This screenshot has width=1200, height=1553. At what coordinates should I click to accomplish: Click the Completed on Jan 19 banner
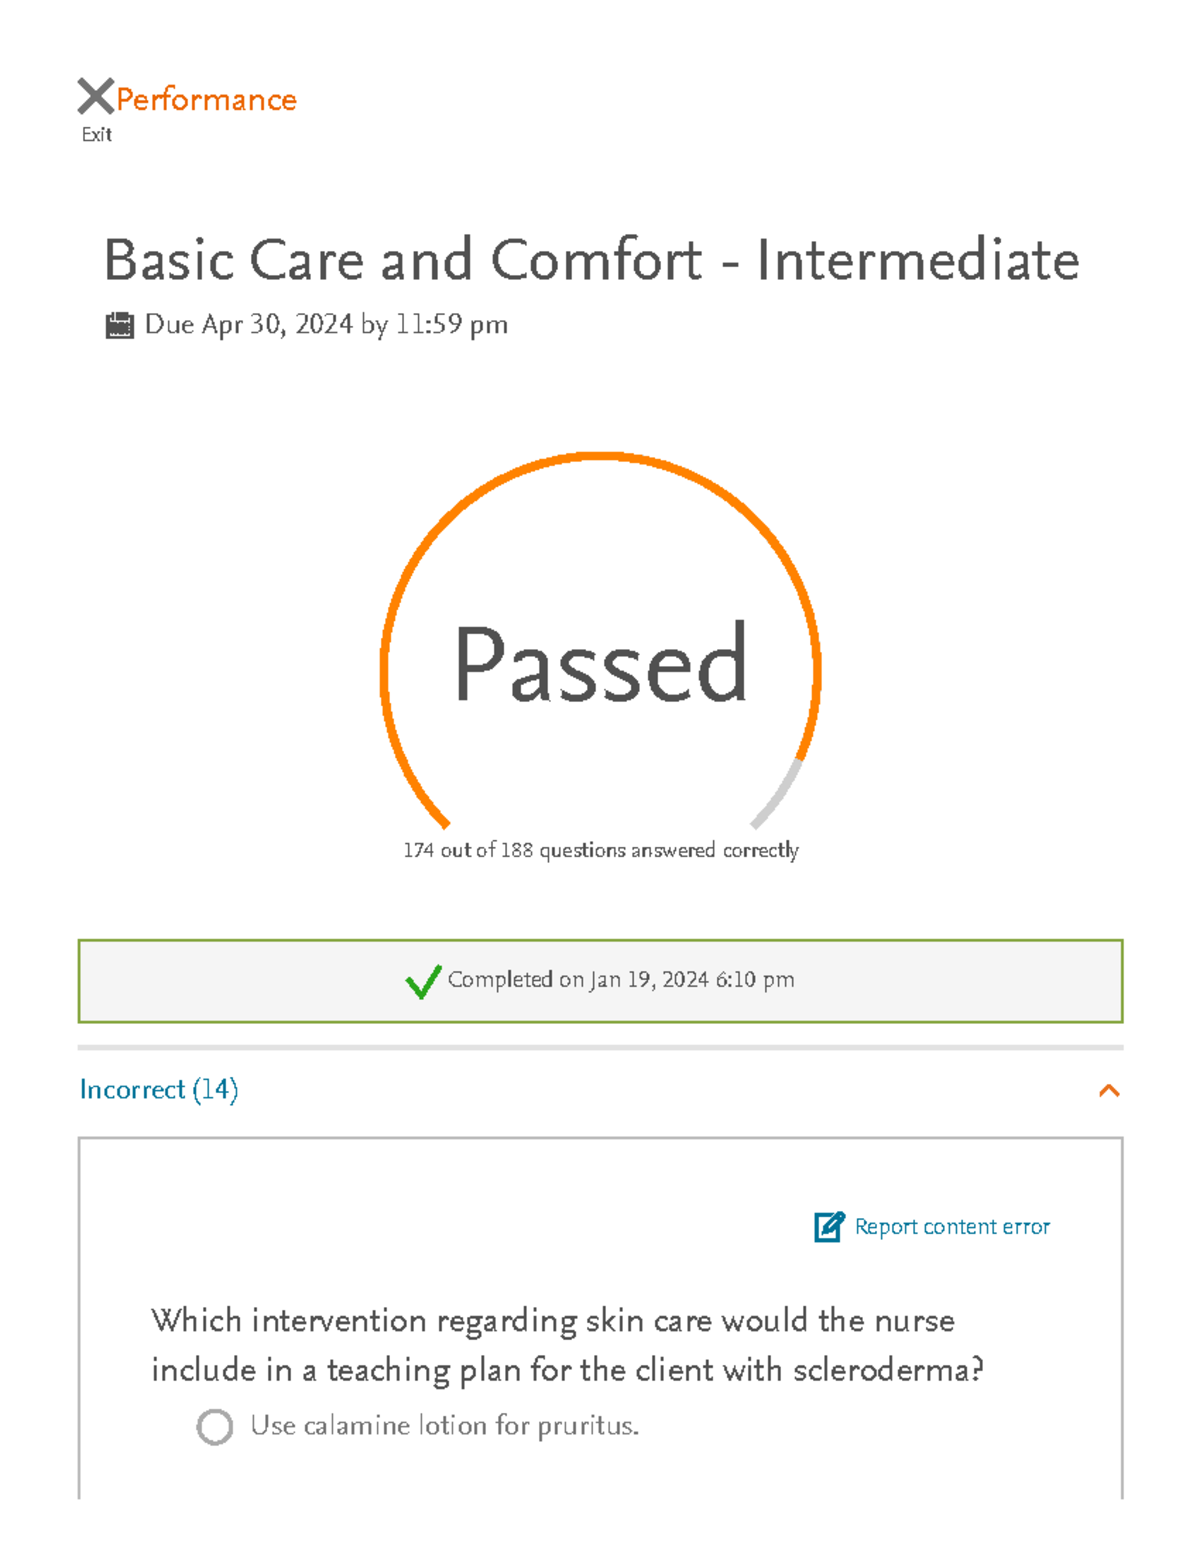point(600,982)
